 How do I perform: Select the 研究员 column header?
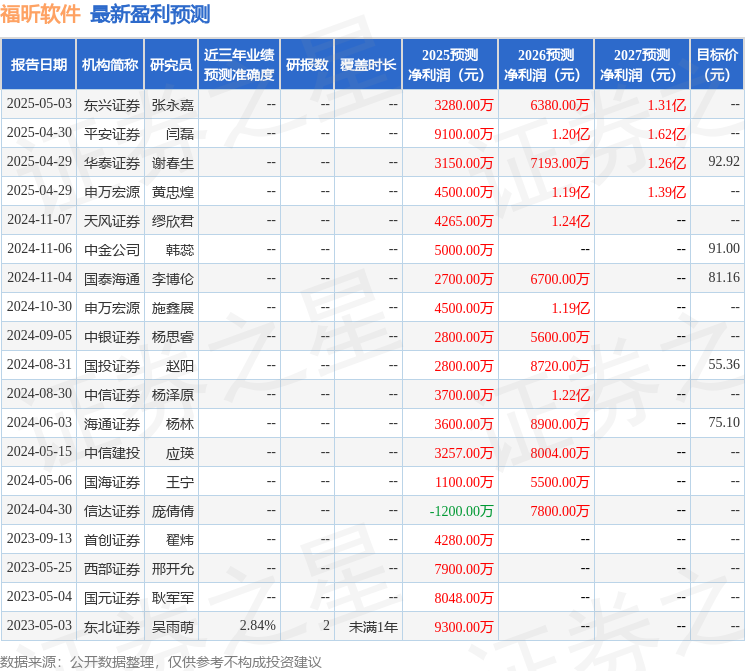(x=171, y=65)
